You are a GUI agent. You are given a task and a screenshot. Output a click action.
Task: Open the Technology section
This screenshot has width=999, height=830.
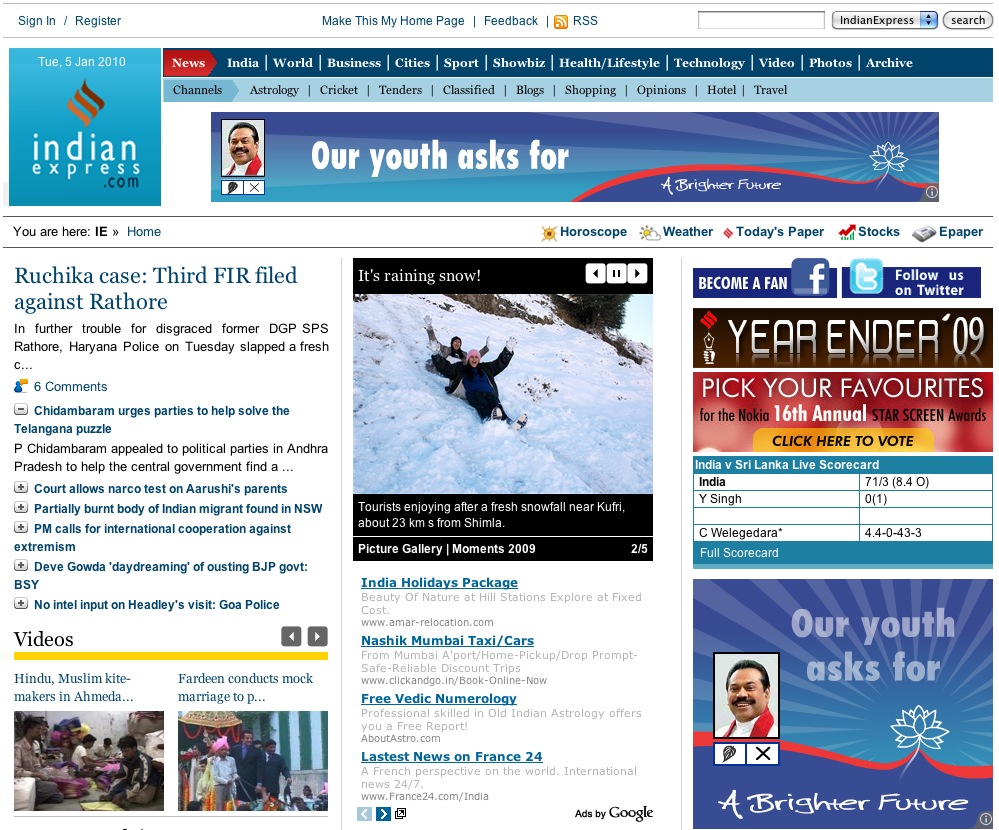click(x=709, y=63)
